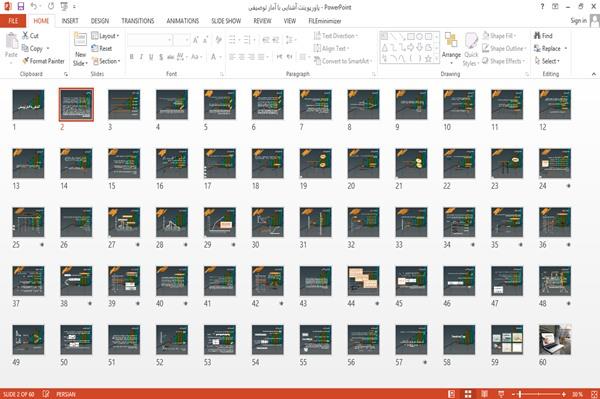Open PowerPoint Help question mark icon
The height and width of the screenshot is (399, 600).
[x=542, y=7]
